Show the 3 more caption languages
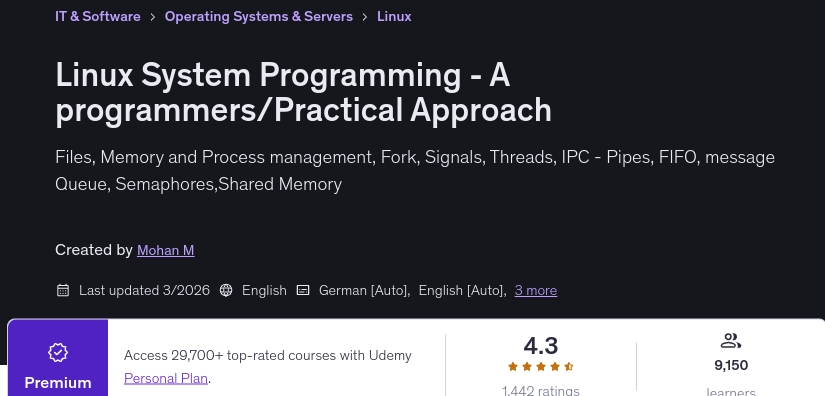Image resolution: width=825 pixels, height=396 pixels. 536,290
